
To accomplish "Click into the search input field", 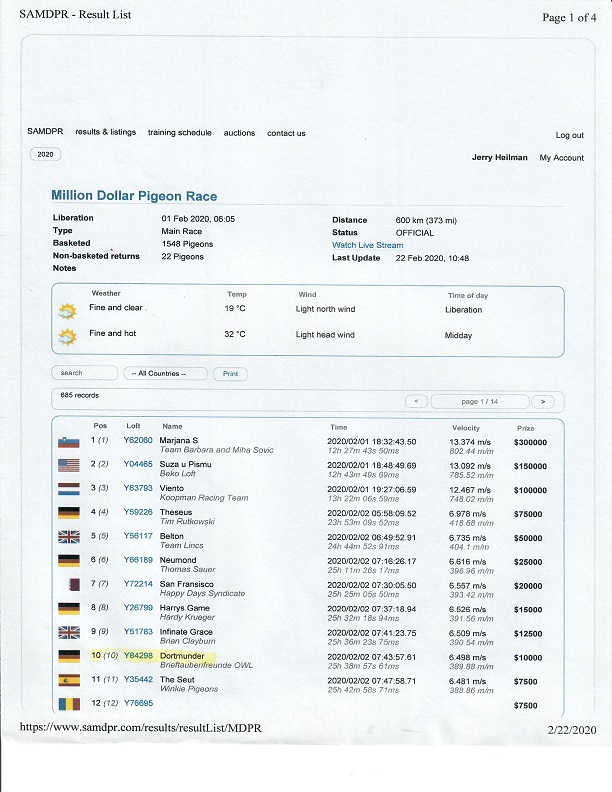I will (83, 373).
